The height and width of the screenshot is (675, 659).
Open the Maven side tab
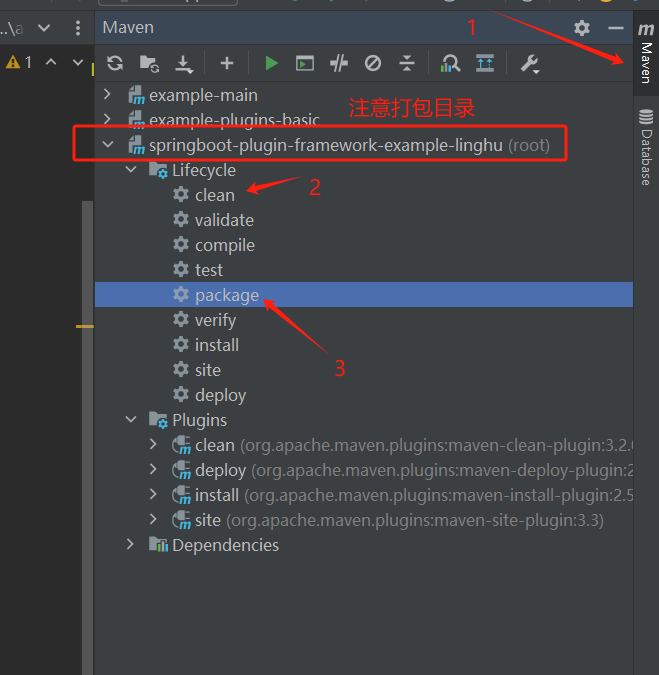646,53
